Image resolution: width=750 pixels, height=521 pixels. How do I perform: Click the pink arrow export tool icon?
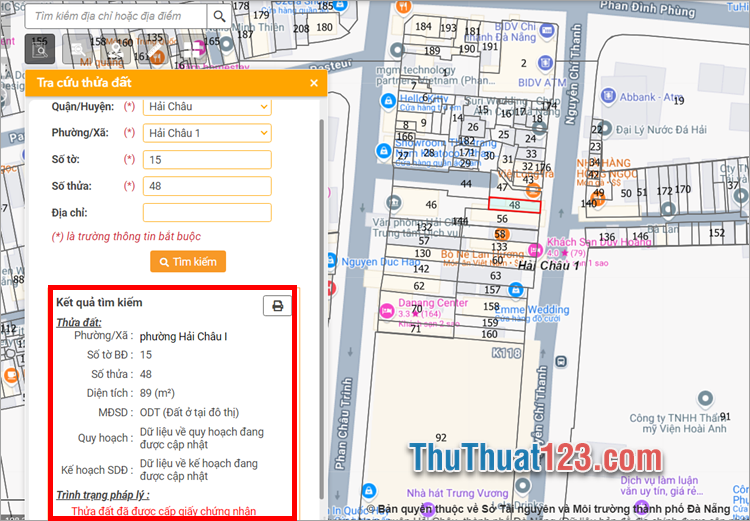[x=191, y=49]
